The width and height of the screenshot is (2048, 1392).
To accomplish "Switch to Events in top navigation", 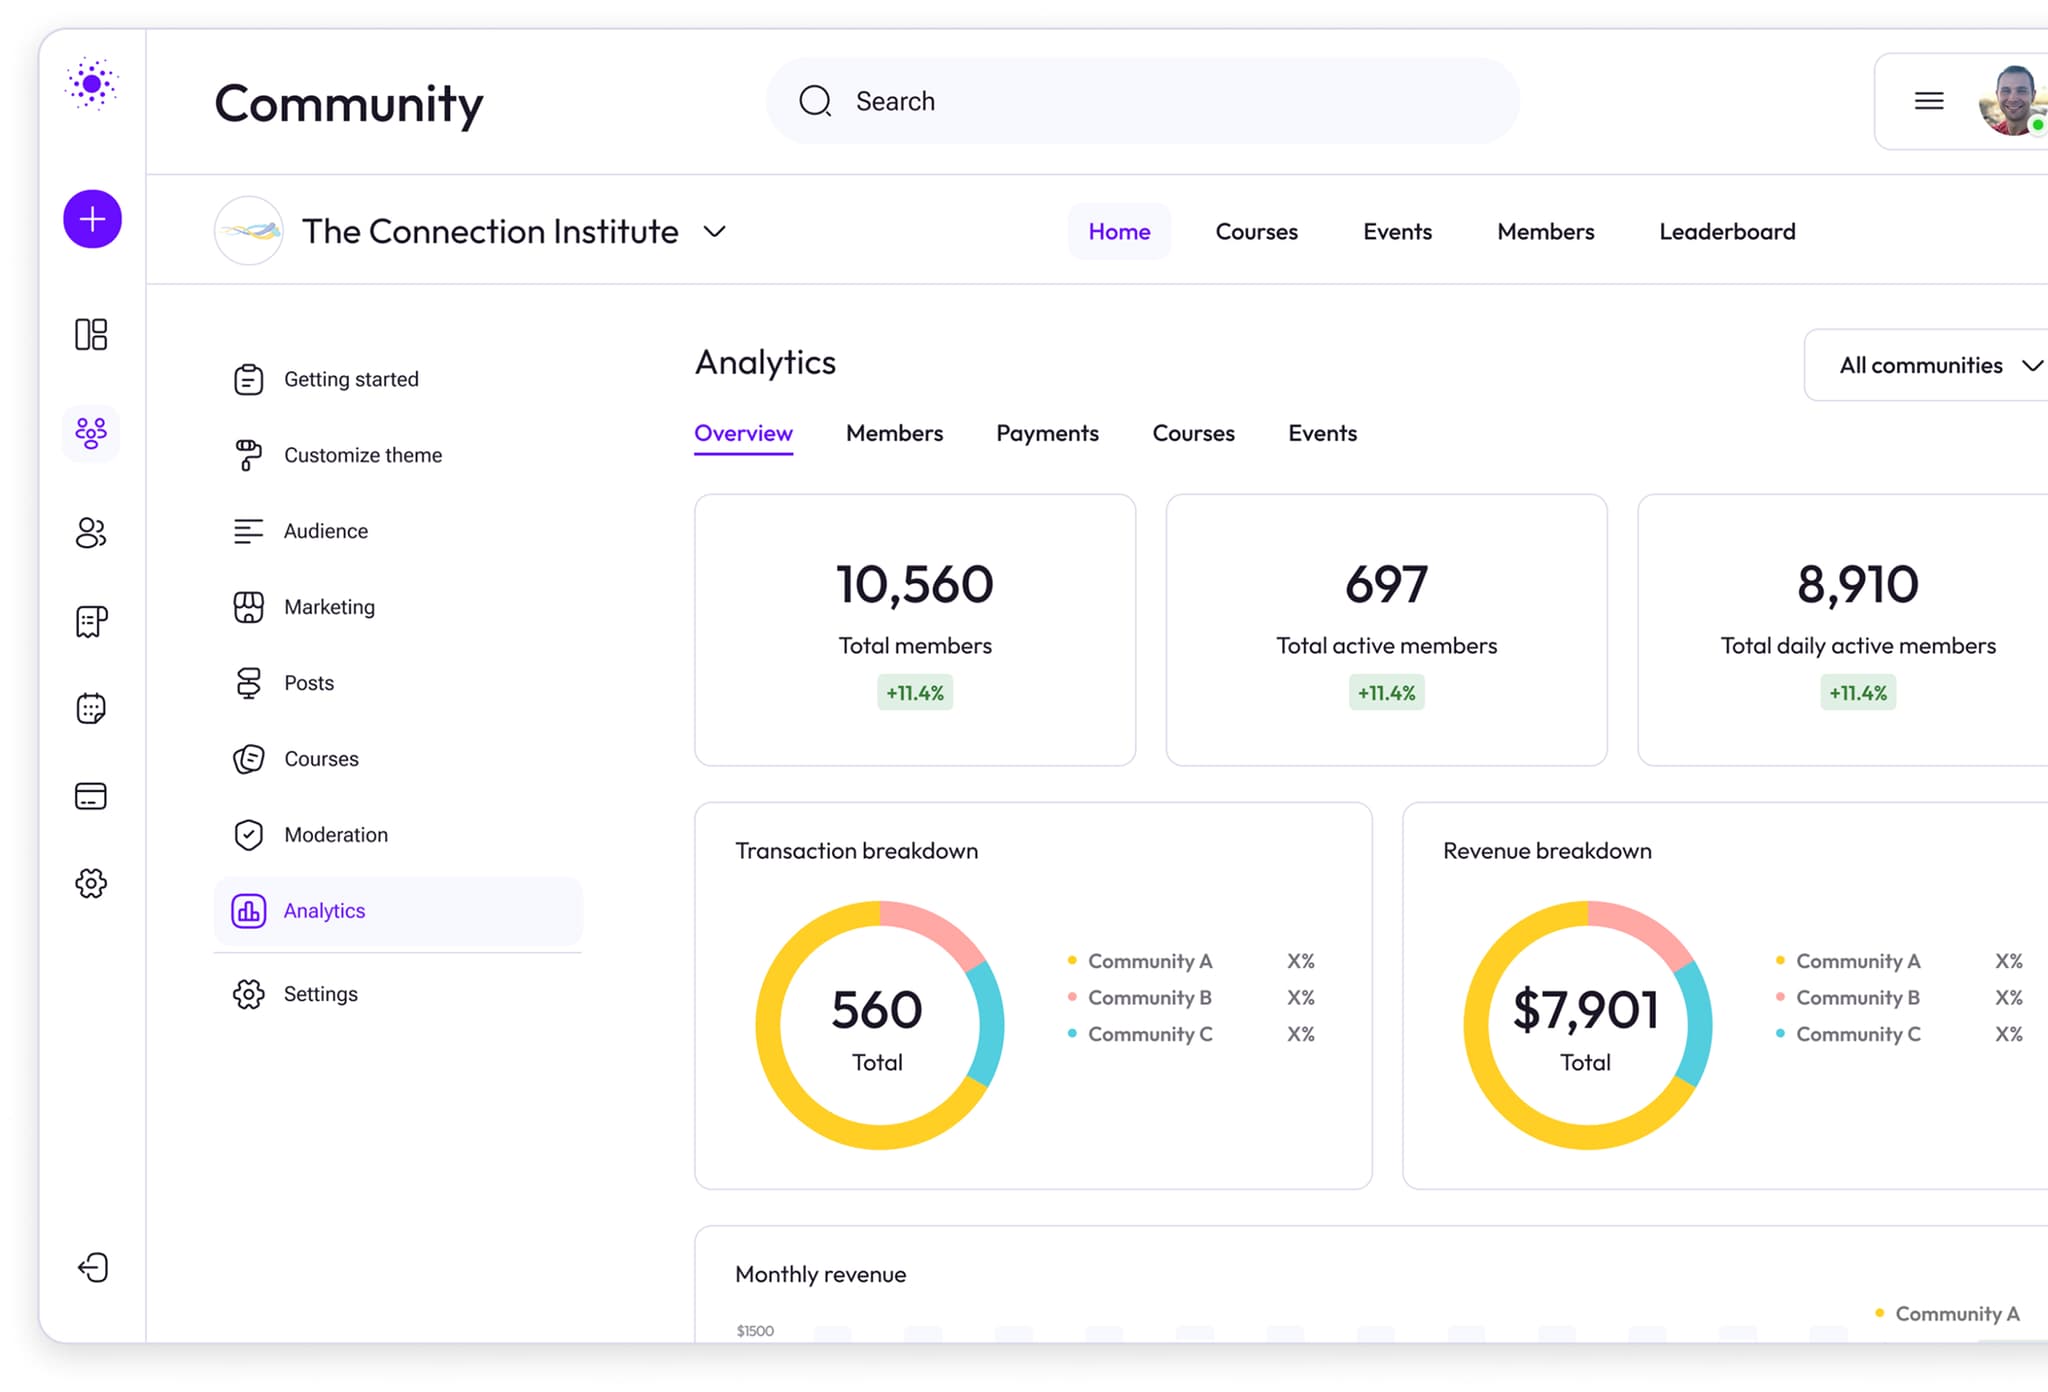I will (1397, 232).
